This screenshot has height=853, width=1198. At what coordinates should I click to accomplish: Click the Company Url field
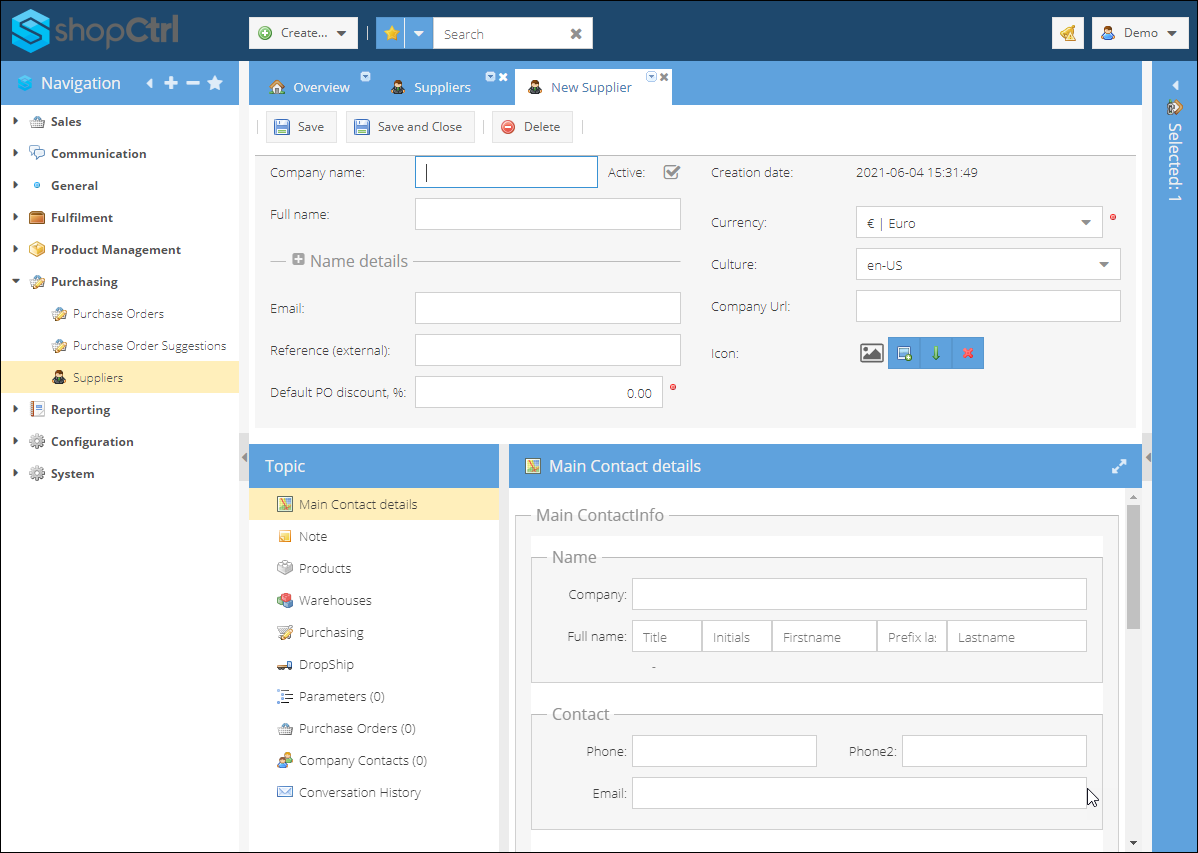[988, 306]
